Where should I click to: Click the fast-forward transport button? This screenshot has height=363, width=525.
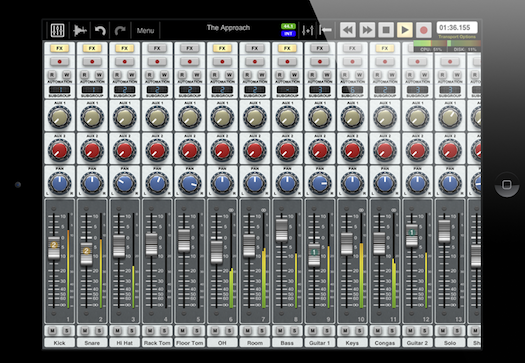click(367, 30)
